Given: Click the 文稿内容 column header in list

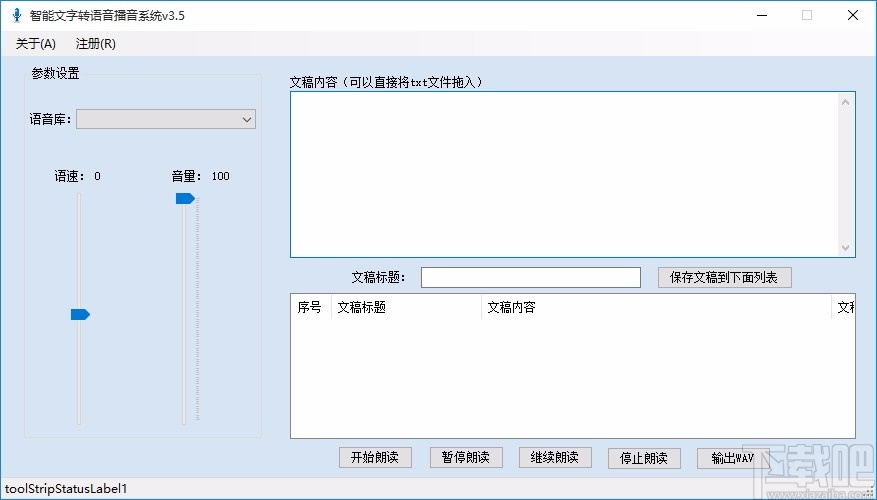Looking at the screenshot, I should point(656,307).
